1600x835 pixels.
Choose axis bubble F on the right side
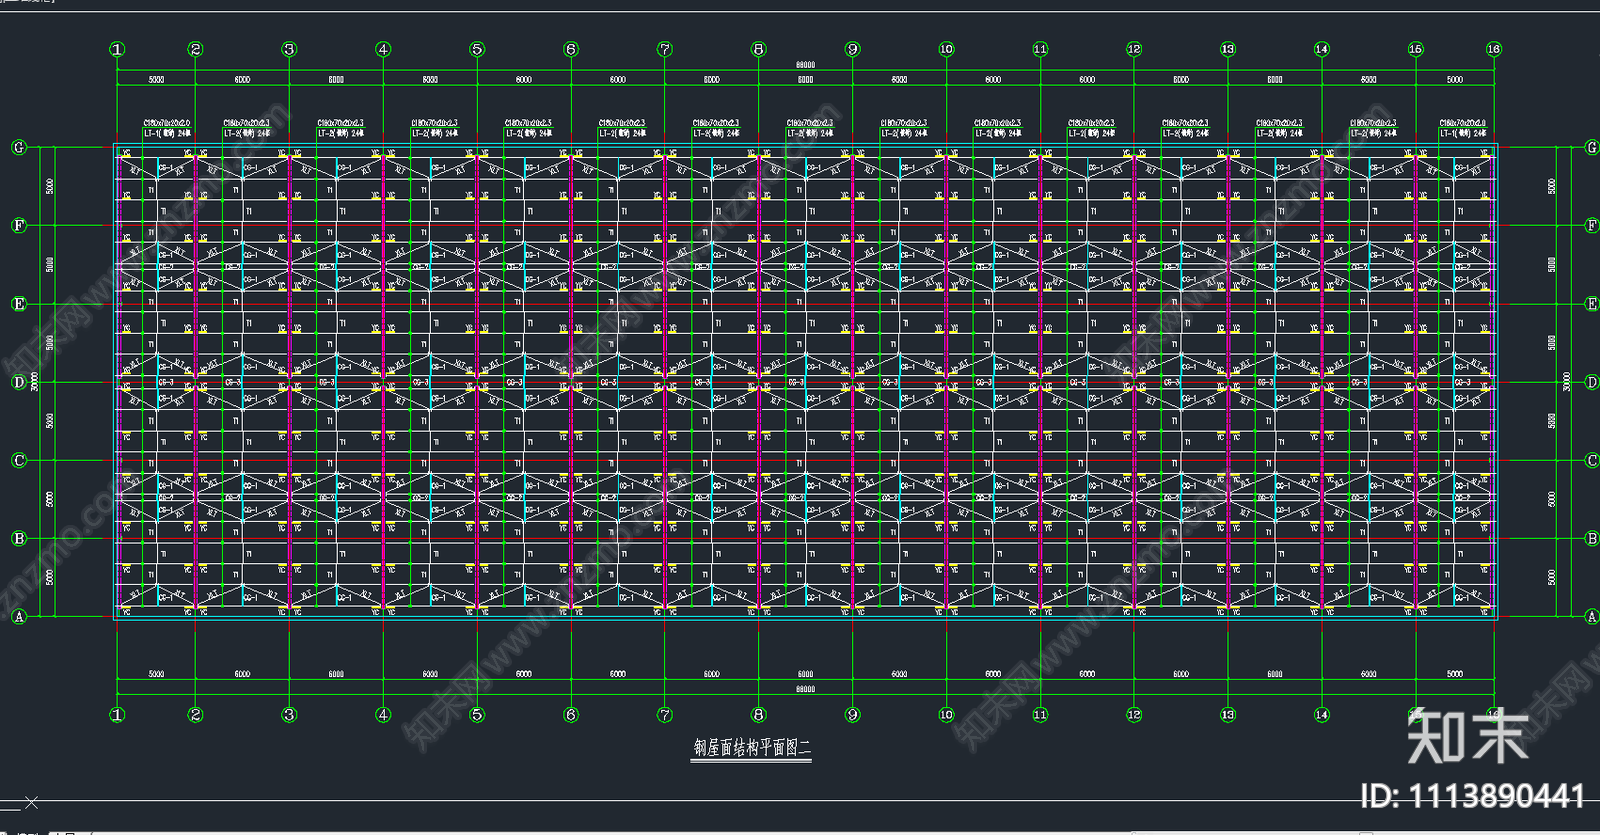1592,225
